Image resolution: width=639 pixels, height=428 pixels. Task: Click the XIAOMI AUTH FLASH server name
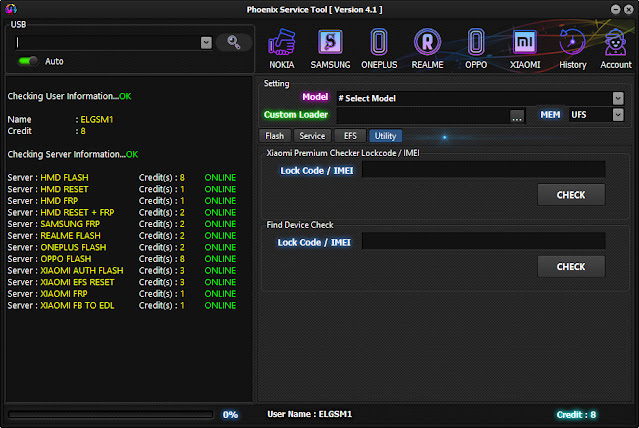coord(82,271)
